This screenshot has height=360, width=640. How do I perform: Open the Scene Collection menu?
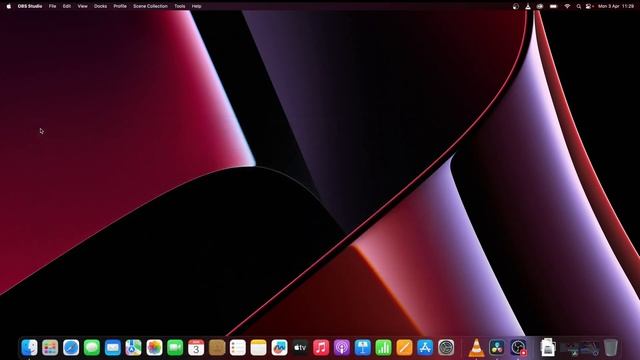click(x=150, y=6)
